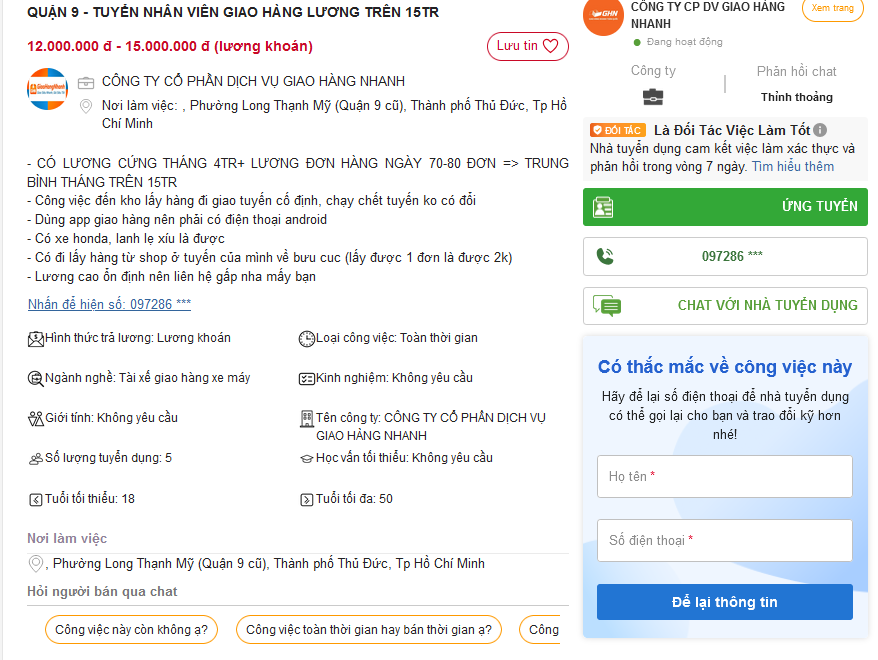
Task: Focus the Số điện thoại input field
Action: 725,541
